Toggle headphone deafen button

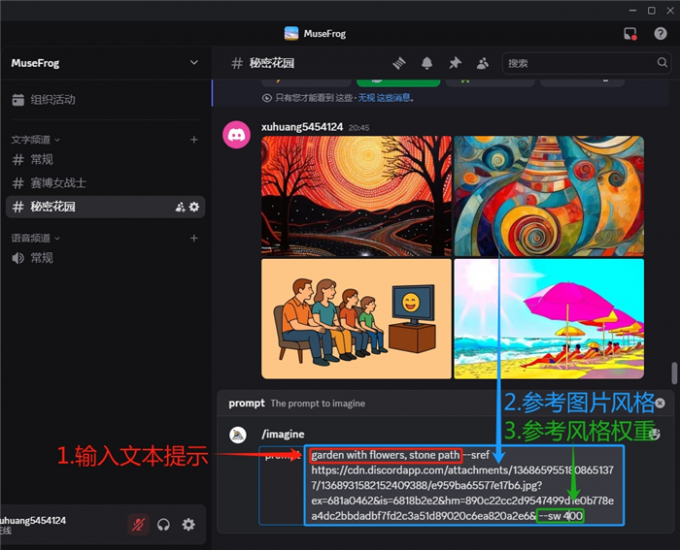point(163,525)
